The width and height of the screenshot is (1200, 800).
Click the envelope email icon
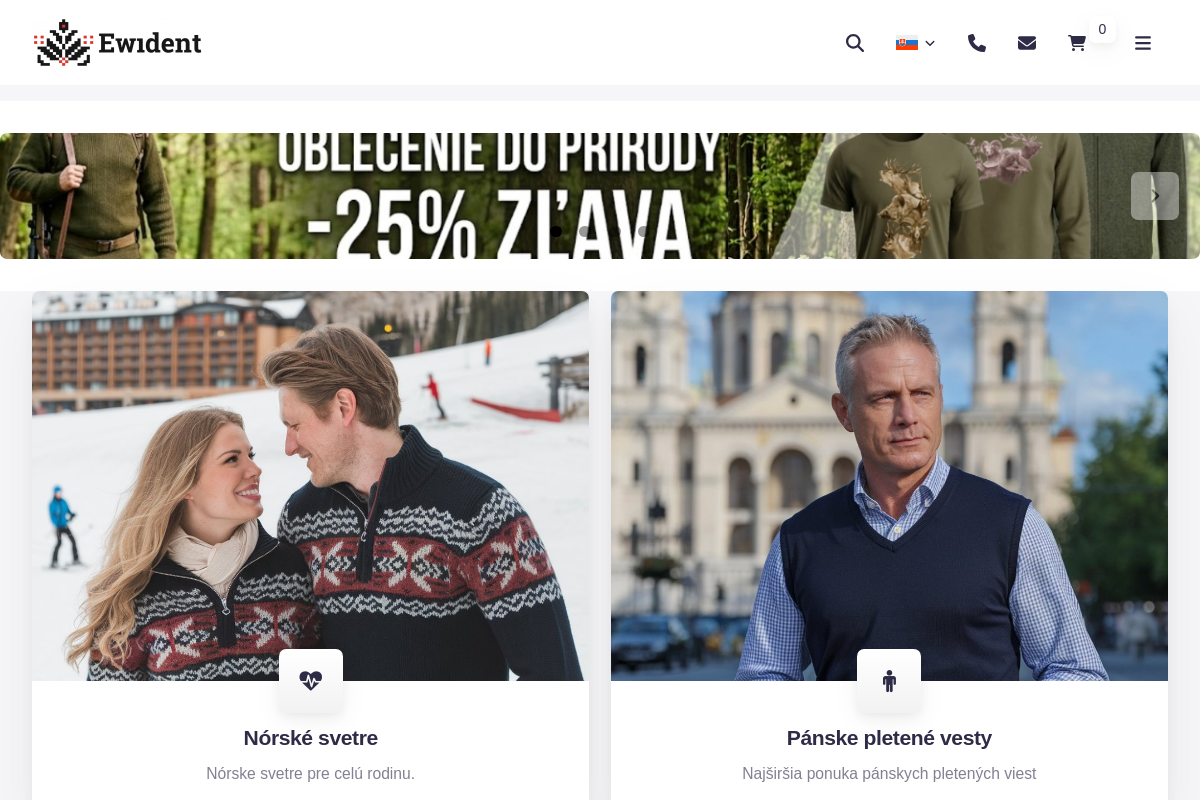tap(1027, 43)
